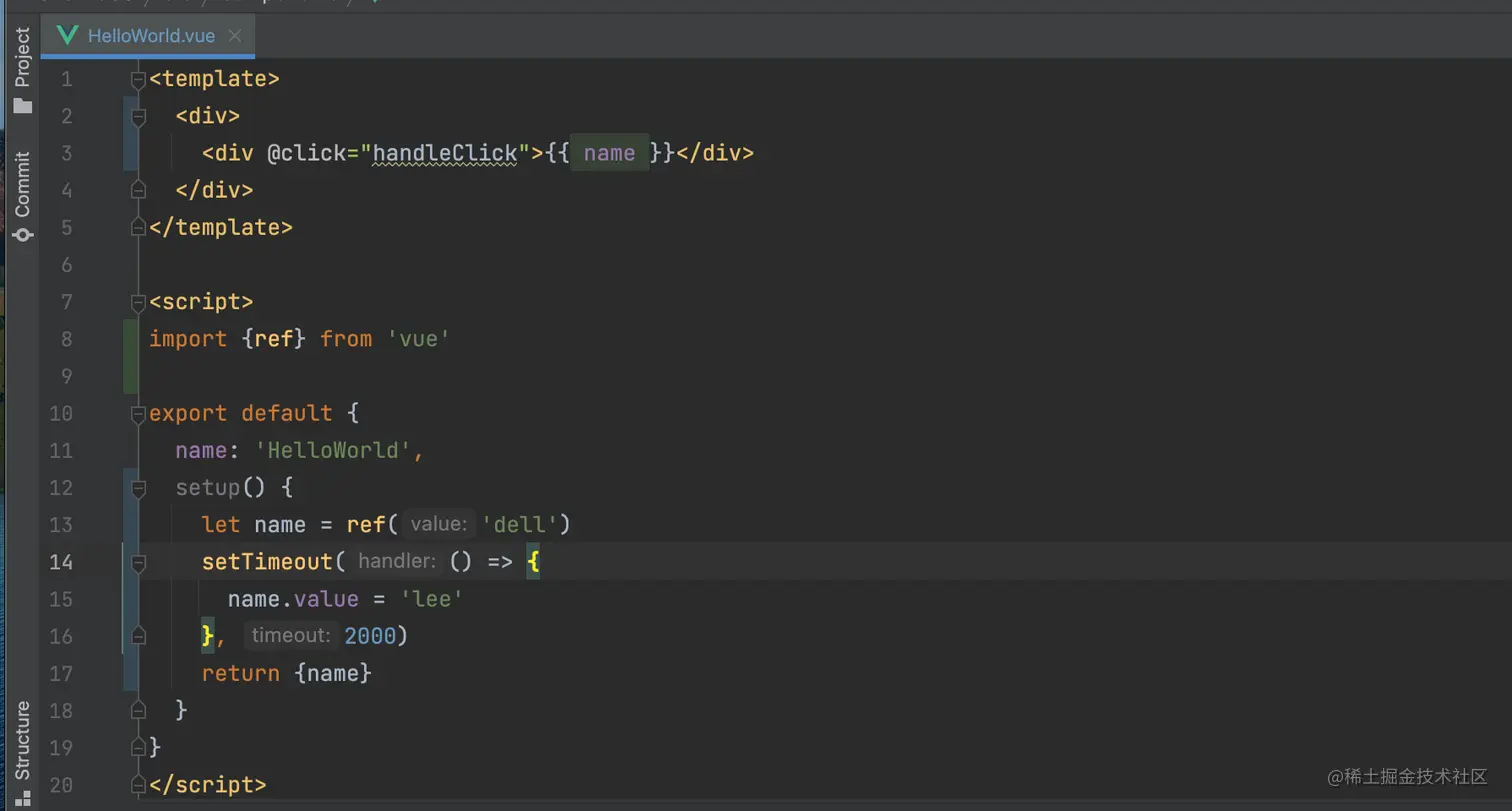
Task: Click the 2000 timeout value
Action: coord(370,636)
